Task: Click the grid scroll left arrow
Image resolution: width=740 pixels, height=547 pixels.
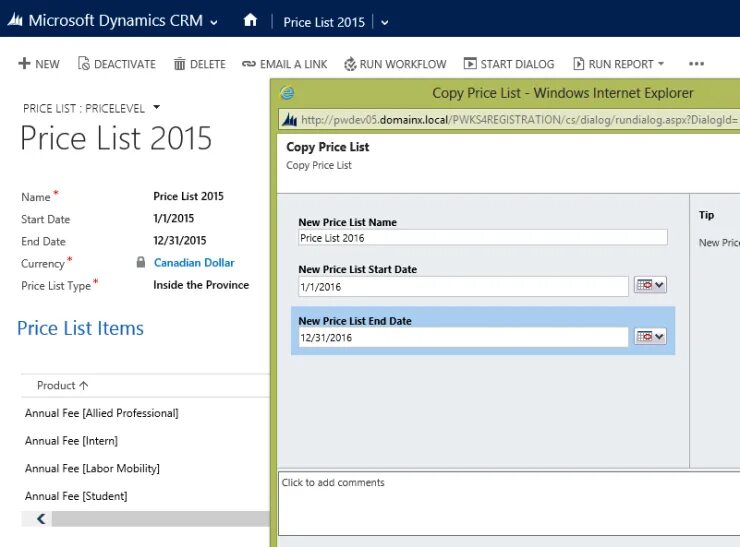Action: click(41, 519)
